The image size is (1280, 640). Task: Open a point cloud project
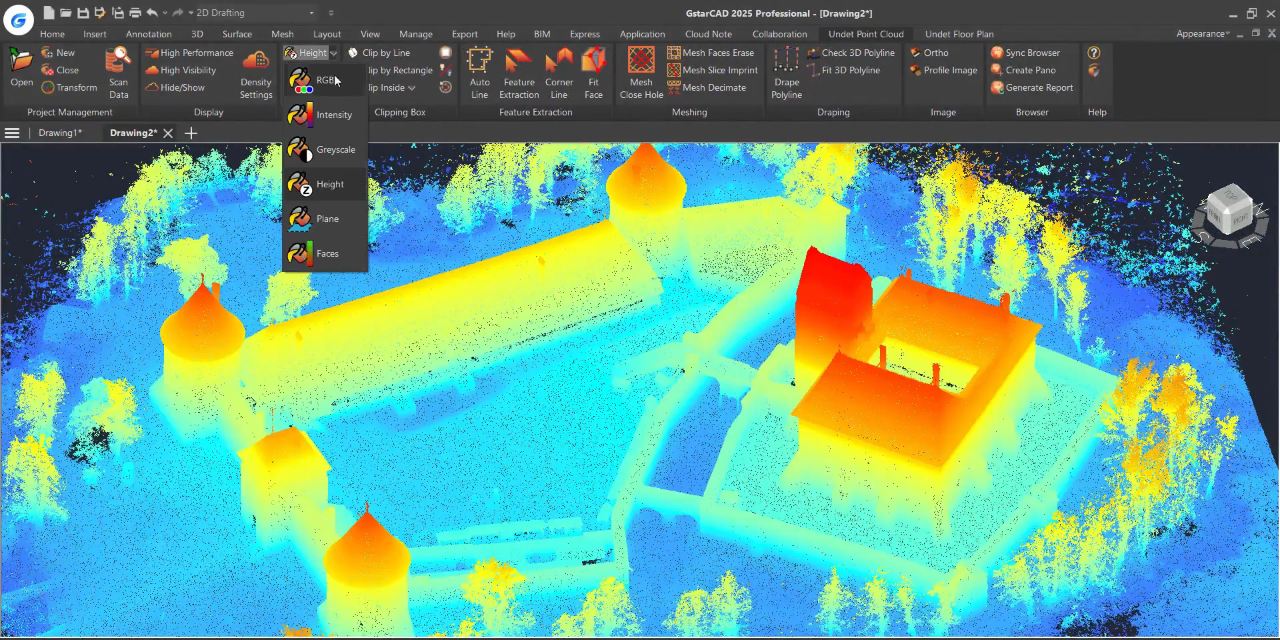point(21,69)
